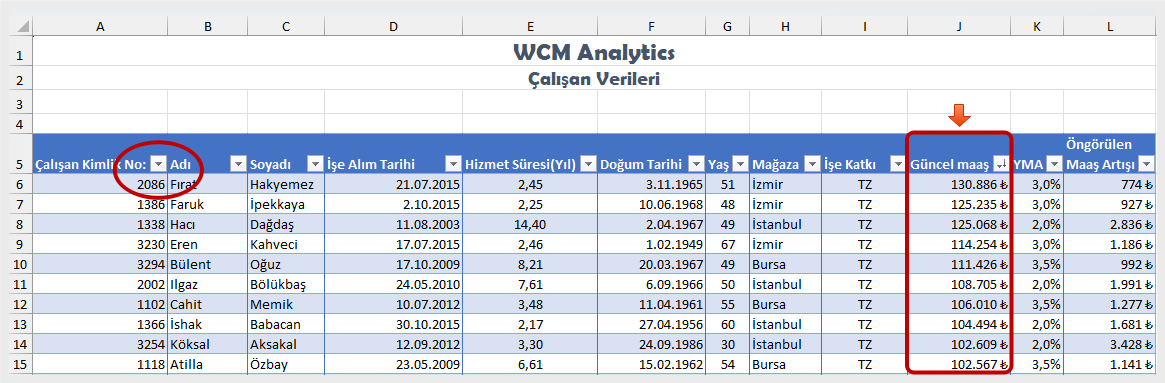This screenshot has height=383, width=1165.
Task: Click the select-all corner triangle
Action: (22, 26)
